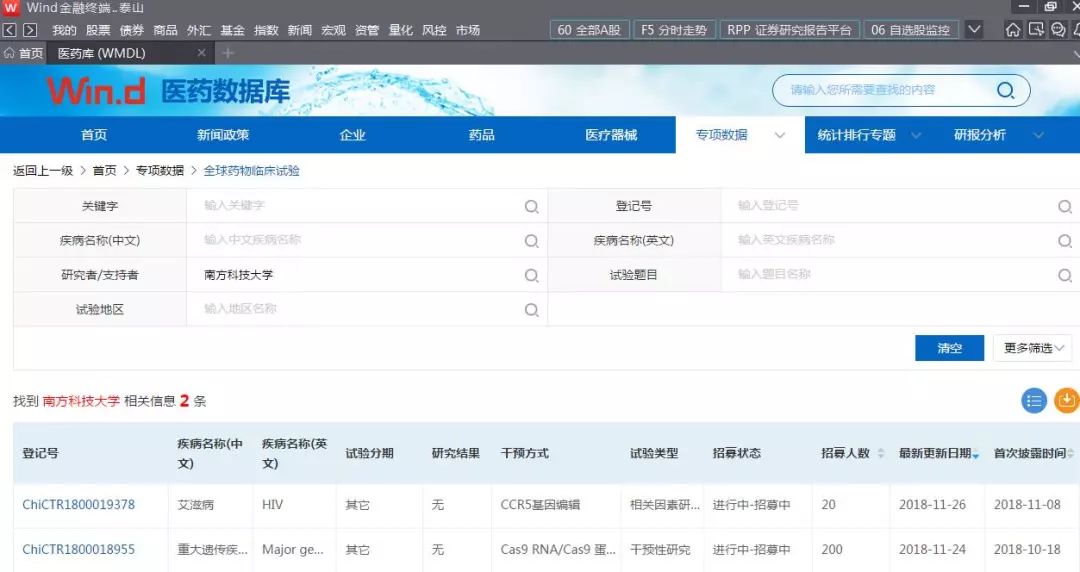Go forward with the right arrow navigation icon
Screen dimensions: 1080x572
pos(30,30)
